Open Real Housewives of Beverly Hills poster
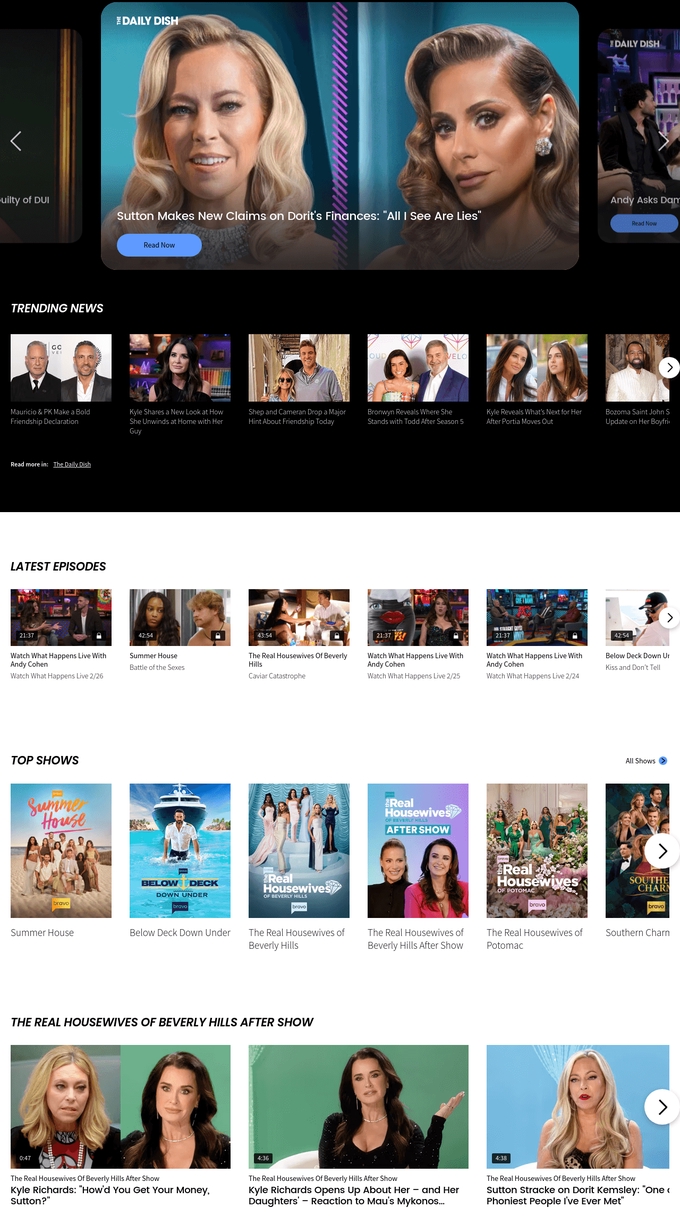Viewport: 680px width, 1216px height. [x=299, y=851]
